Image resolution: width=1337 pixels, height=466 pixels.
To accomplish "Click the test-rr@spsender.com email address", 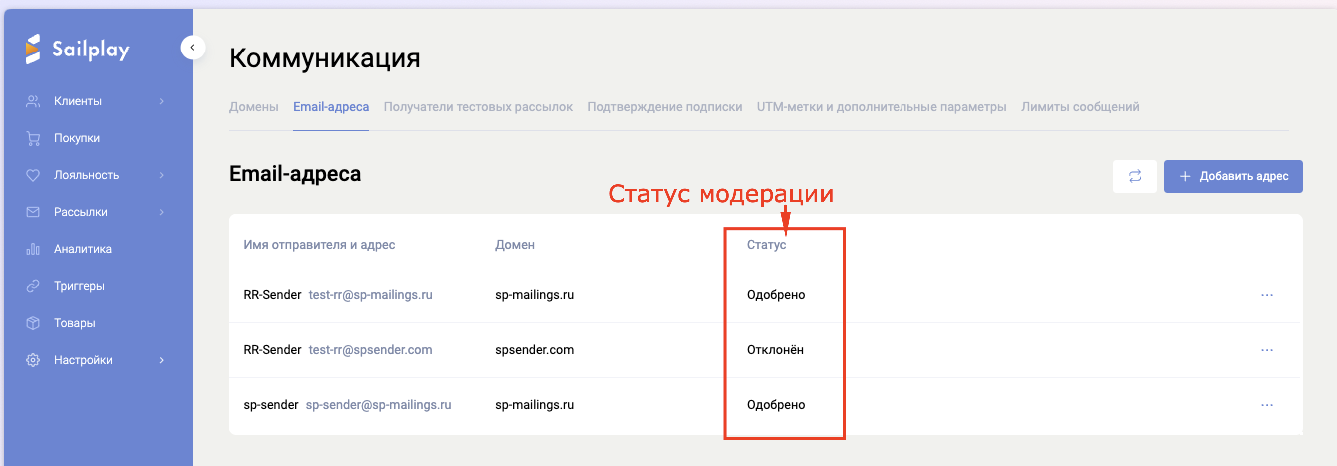I will (370, 350).
